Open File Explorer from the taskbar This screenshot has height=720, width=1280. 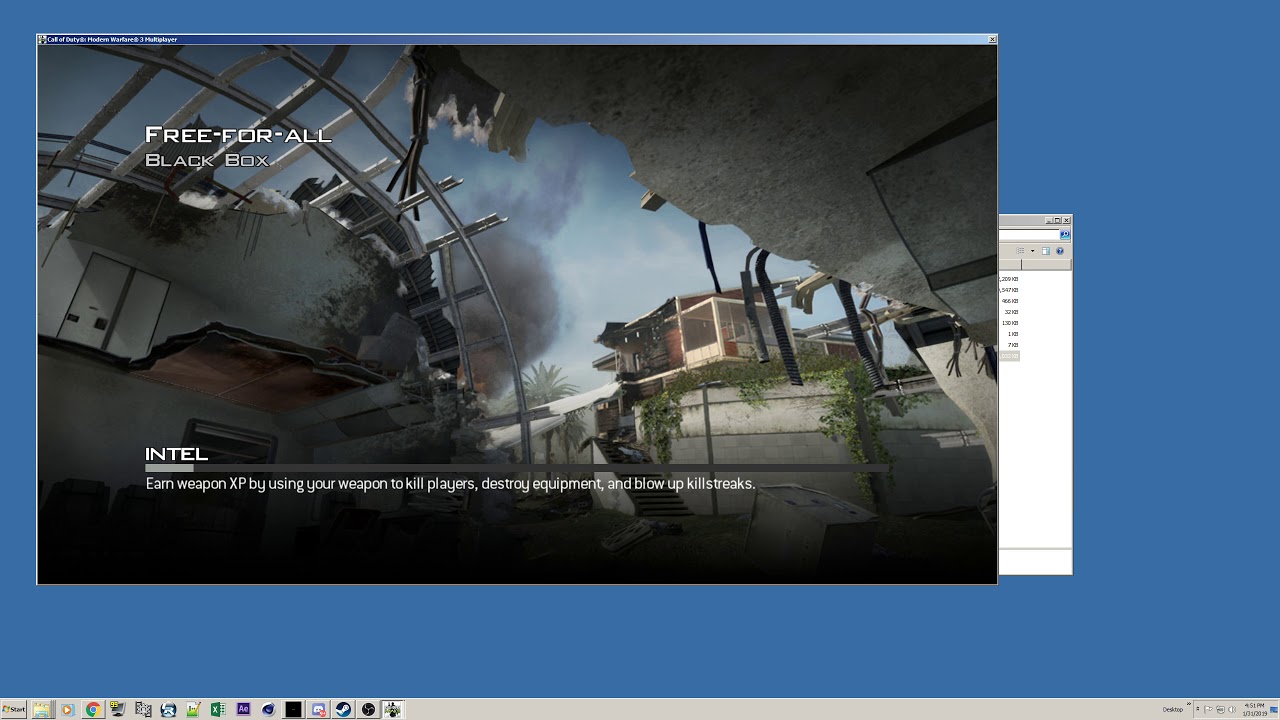click(x=42, y=709)
